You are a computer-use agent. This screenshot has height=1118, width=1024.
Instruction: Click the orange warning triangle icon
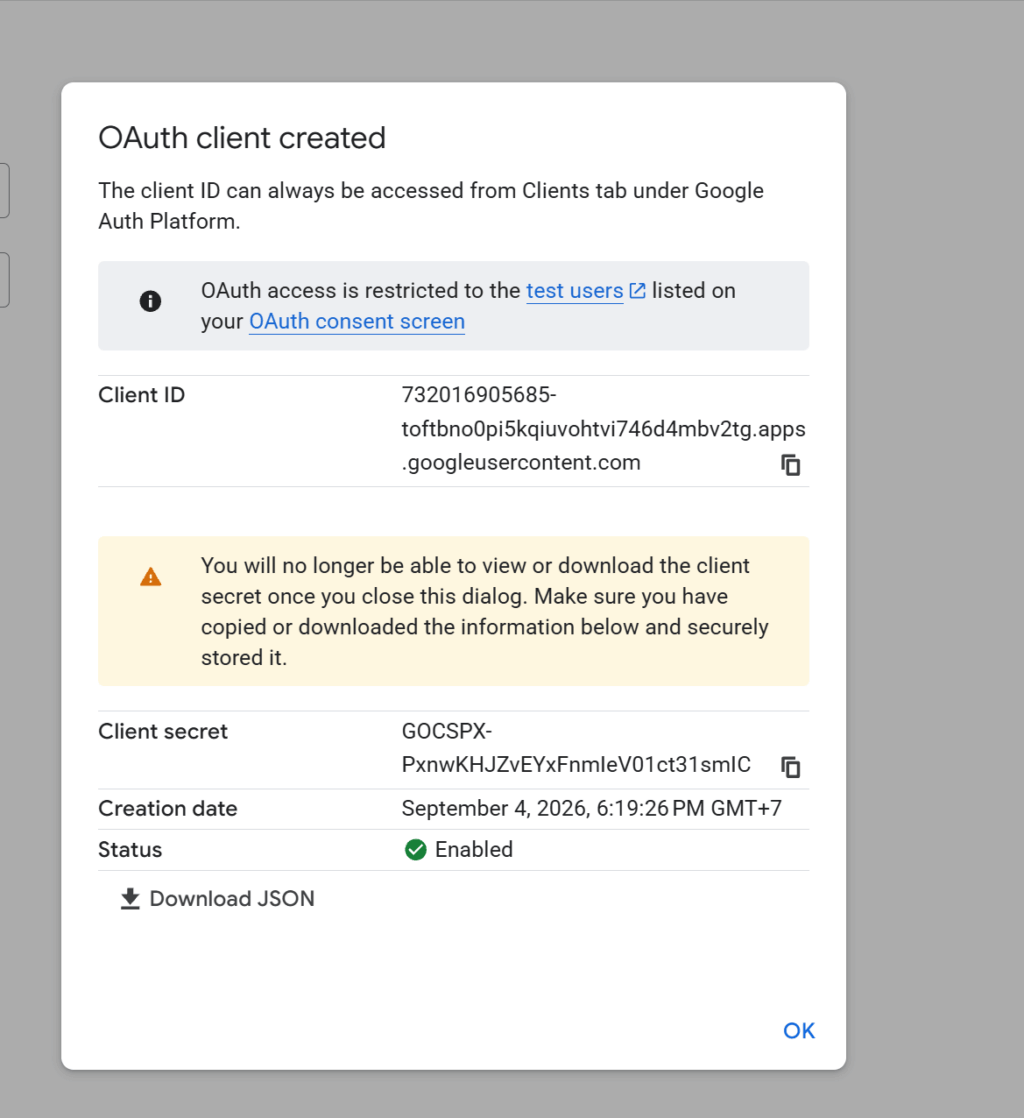pyautogui.click(x=150, y=576)
